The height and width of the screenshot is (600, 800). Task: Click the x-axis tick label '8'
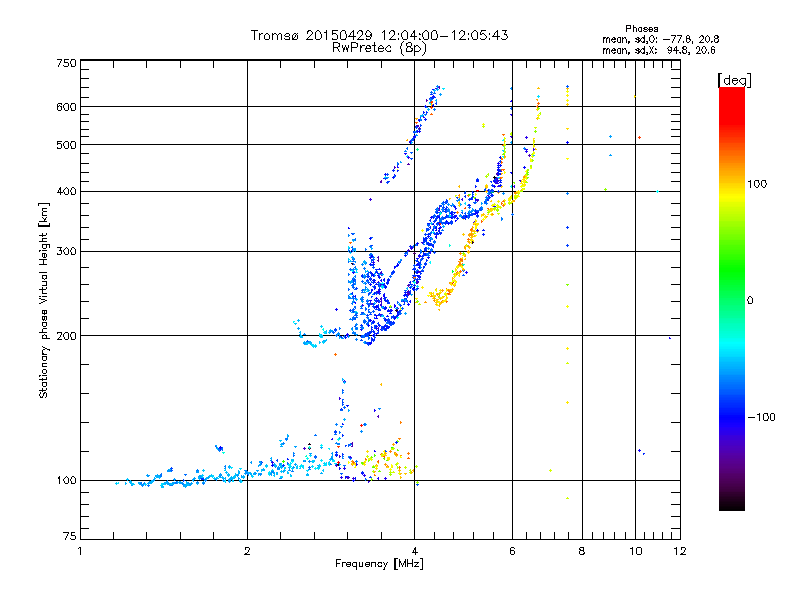tap(582, 551)
